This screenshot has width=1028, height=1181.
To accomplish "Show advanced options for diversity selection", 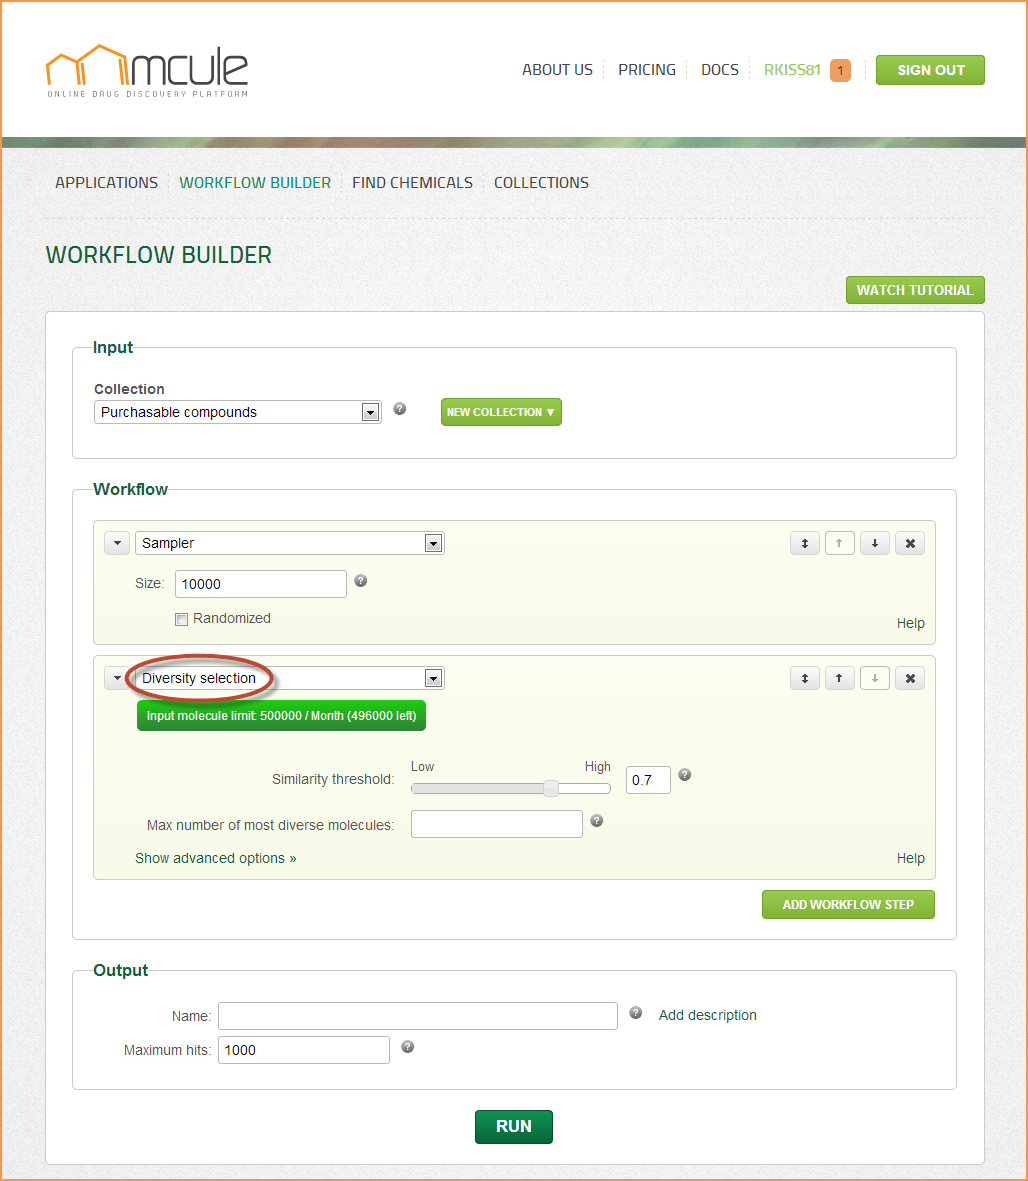I will click(x=216, y=858).
